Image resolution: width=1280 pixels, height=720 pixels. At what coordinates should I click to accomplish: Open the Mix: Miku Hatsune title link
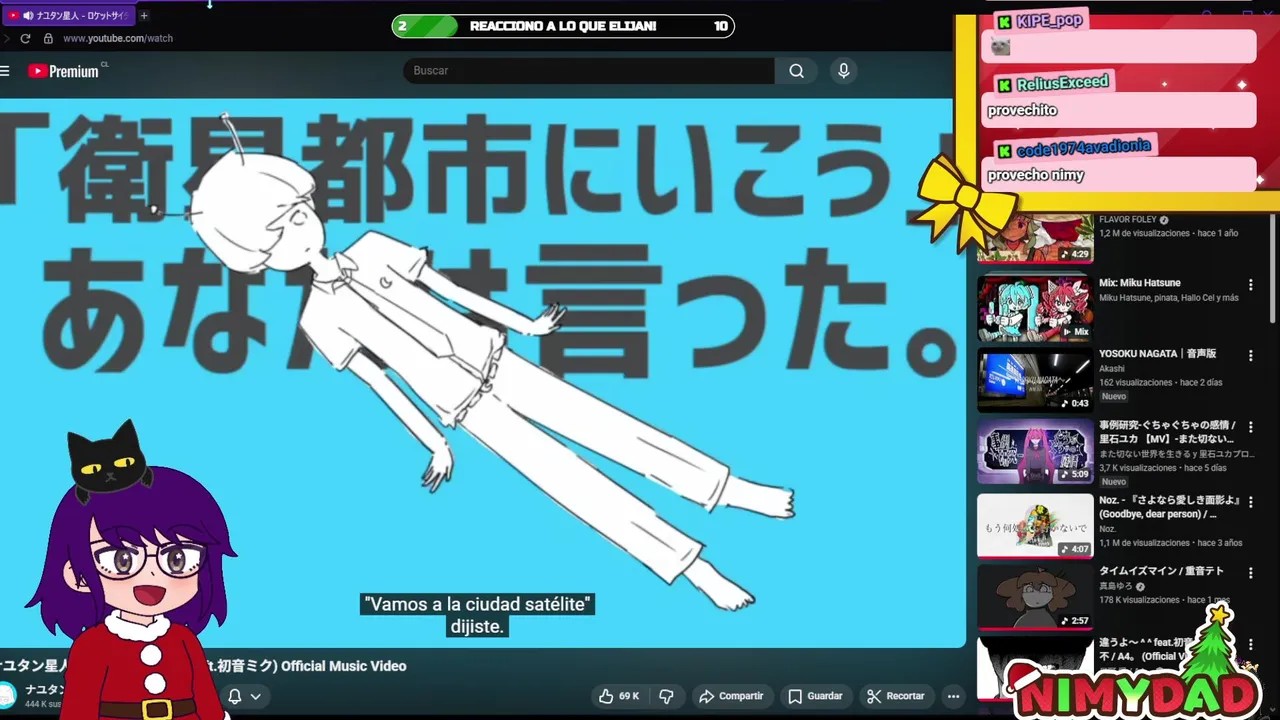tap(1140, 283)
